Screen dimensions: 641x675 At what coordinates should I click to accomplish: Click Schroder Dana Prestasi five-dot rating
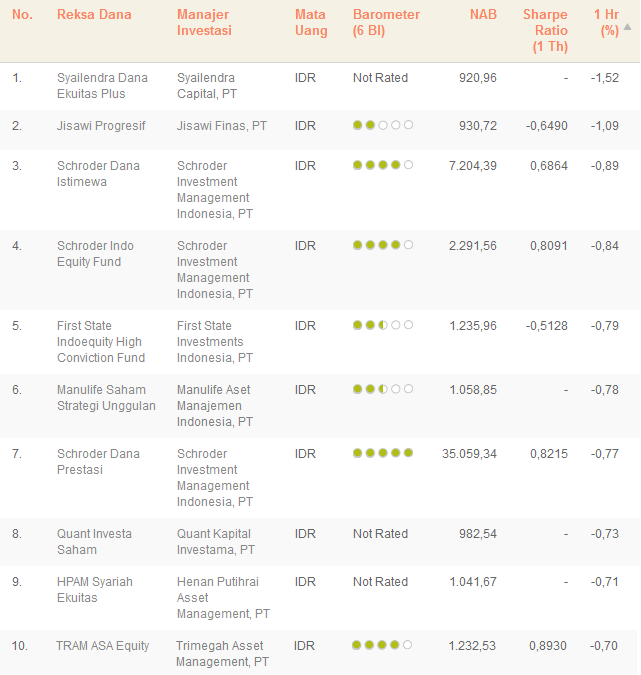(x=382, y=454)
